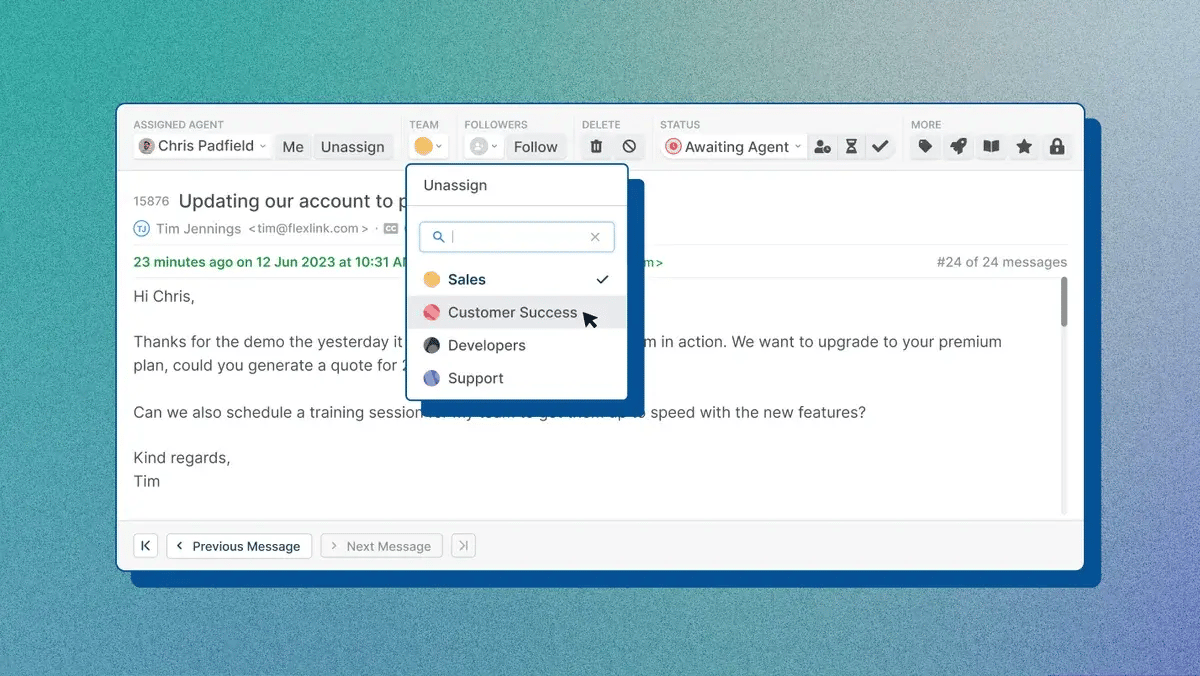Lock the conversation with lock icon

(x=1056, y=146)
